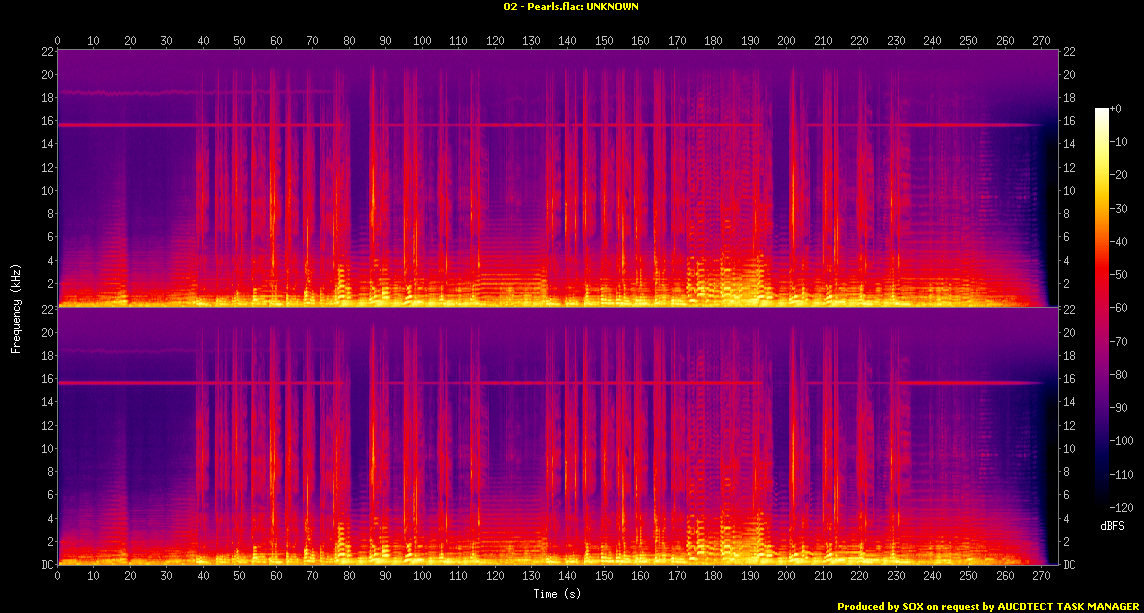Select the "-70" value on the dBFS scale
The image size is (1144, 613).
click(x=1118, y=341)
